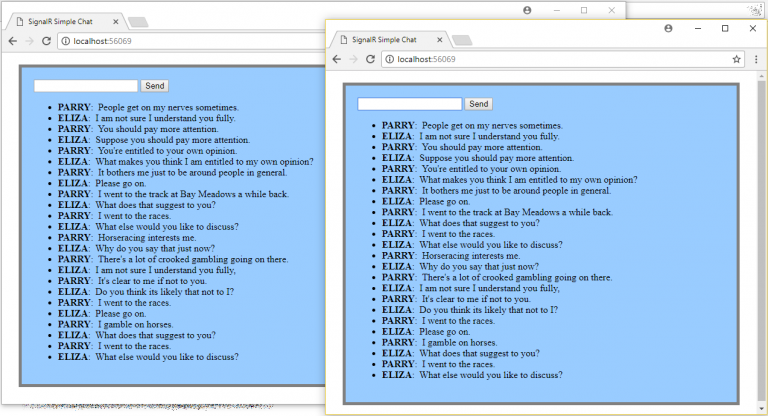The height and width of the screenshot is (416, 768).
Task: Click the Send button in the back window
Action: click(x=155, y=87)
